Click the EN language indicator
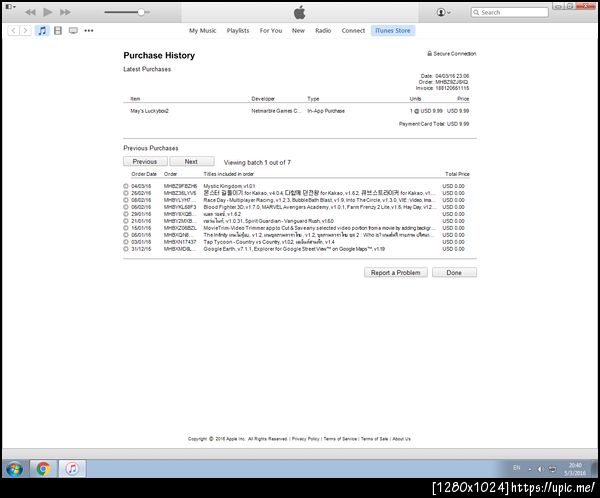Image resolution: width=600 pixels, height=498 pixels. (x=517, y=468)
